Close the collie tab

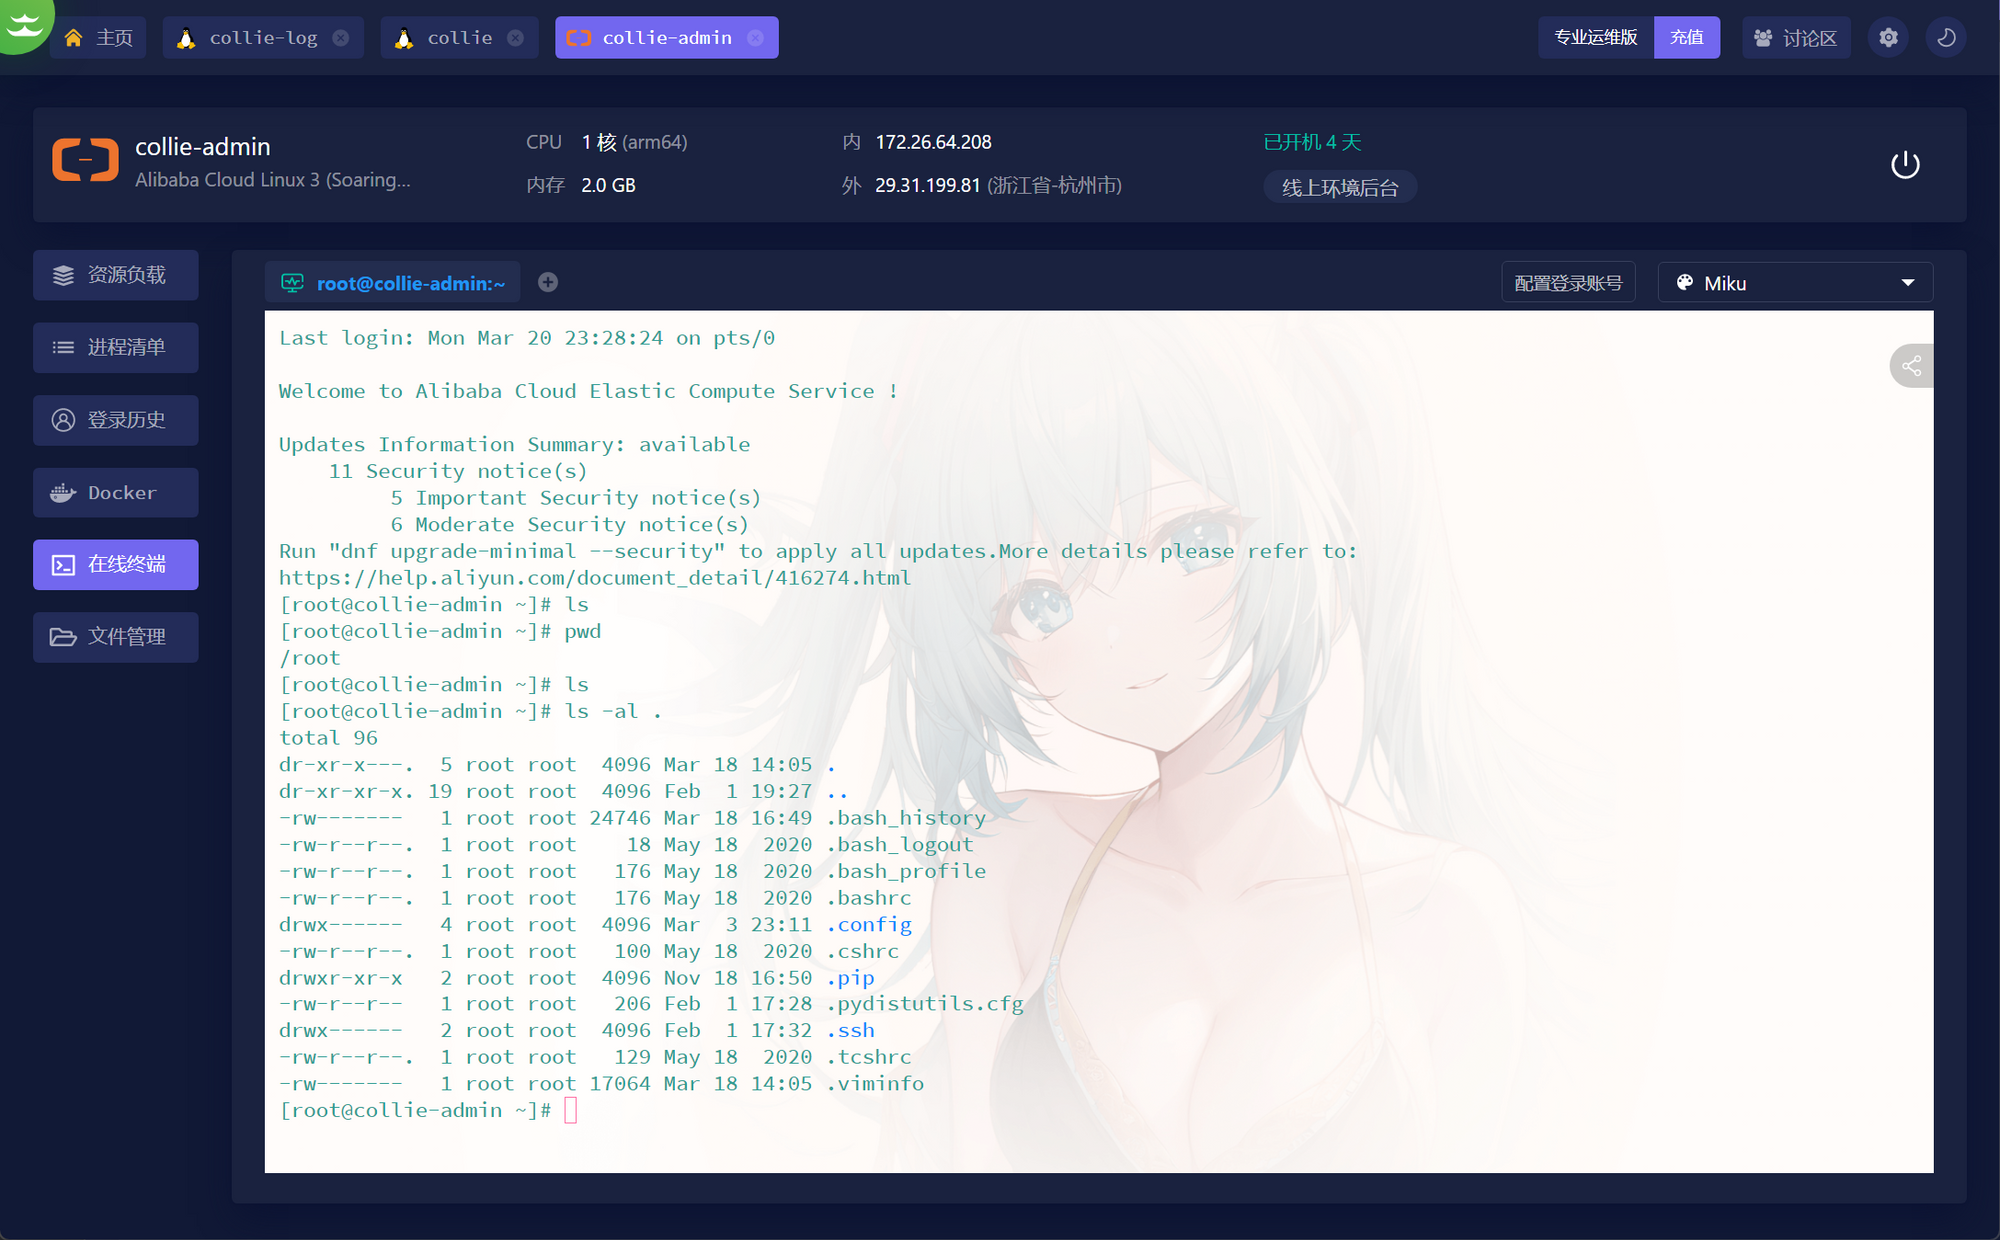click(515, 38)
